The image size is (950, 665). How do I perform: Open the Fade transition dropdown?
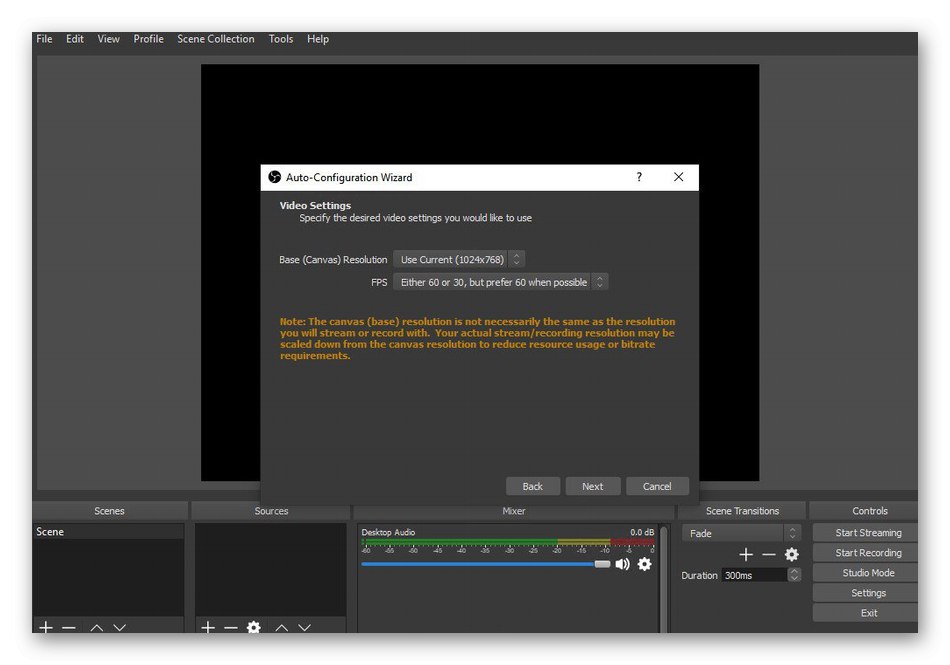point(741,534)
